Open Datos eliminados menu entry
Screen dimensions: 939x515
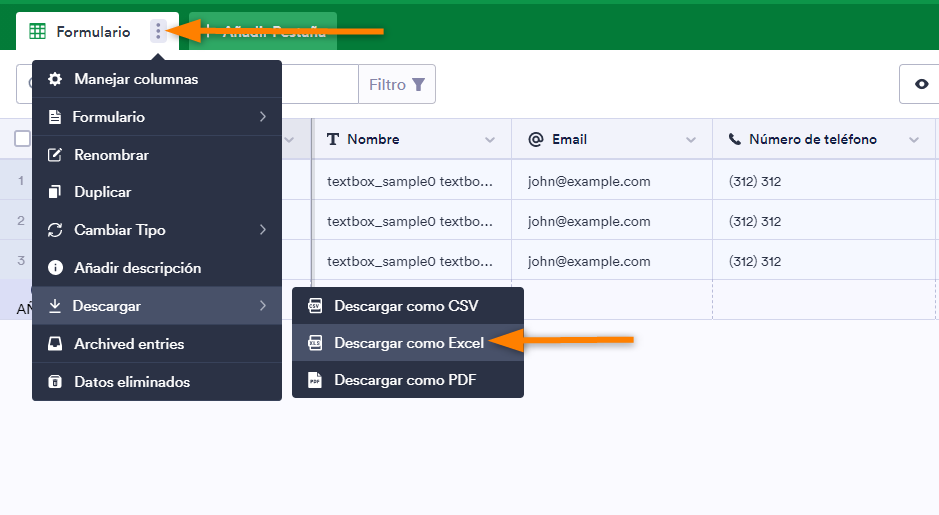157,381
